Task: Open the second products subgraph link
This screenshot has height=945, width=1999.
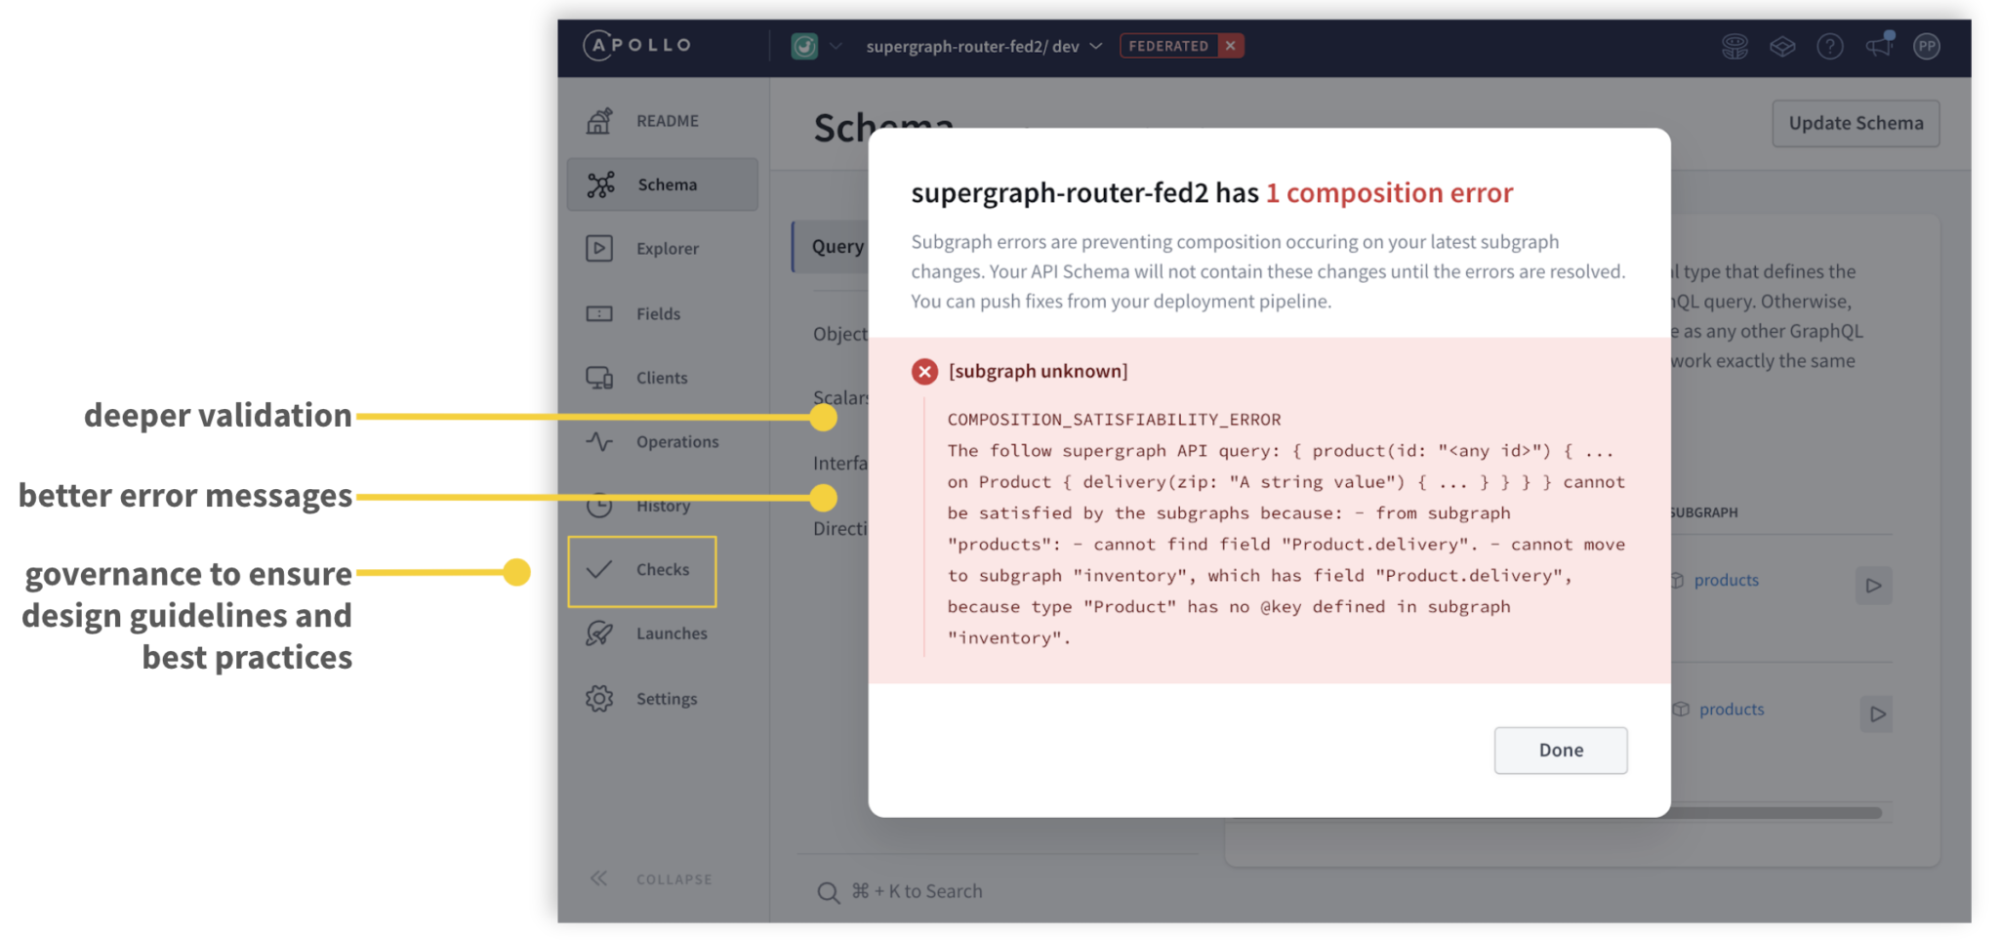Action: pyautogui.click(x=1731, y=709)
